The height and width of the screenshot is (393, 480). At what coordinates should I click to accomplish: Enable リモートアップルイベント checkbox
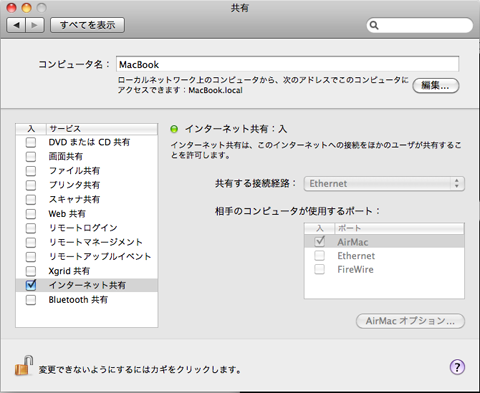(x=31, y=257)
